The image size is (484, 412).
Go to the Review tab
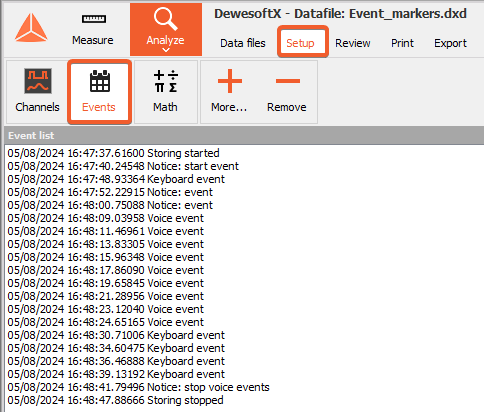coord(353,43)
